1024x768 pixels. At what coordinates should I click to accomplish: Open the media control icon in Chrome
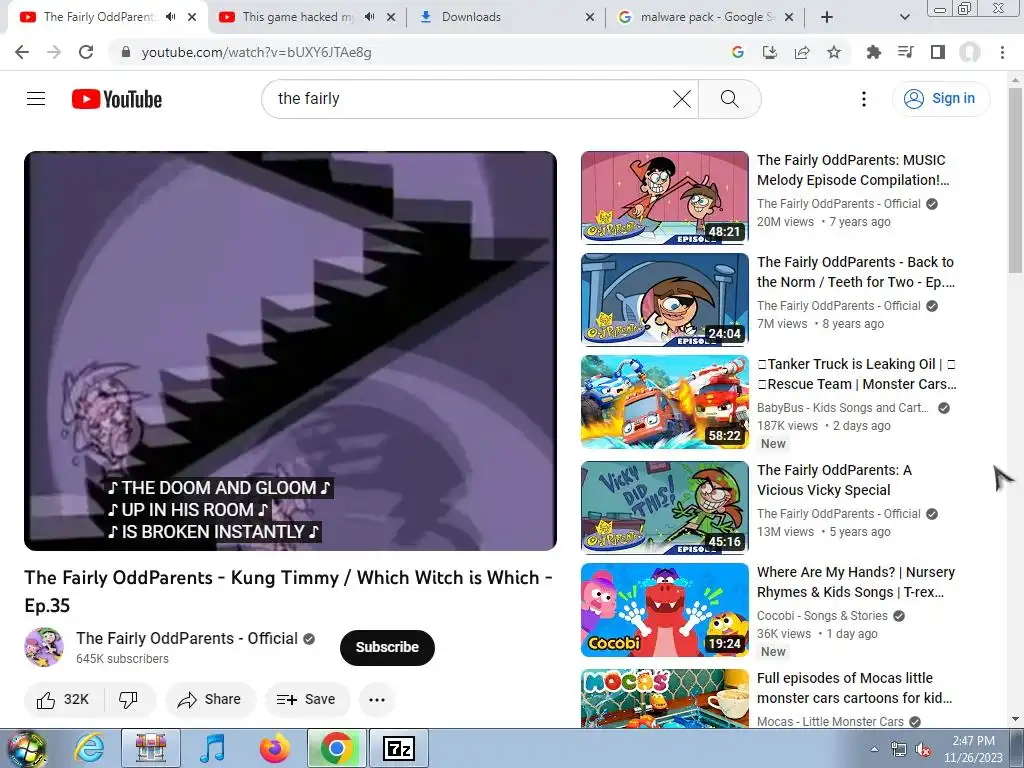906,52
